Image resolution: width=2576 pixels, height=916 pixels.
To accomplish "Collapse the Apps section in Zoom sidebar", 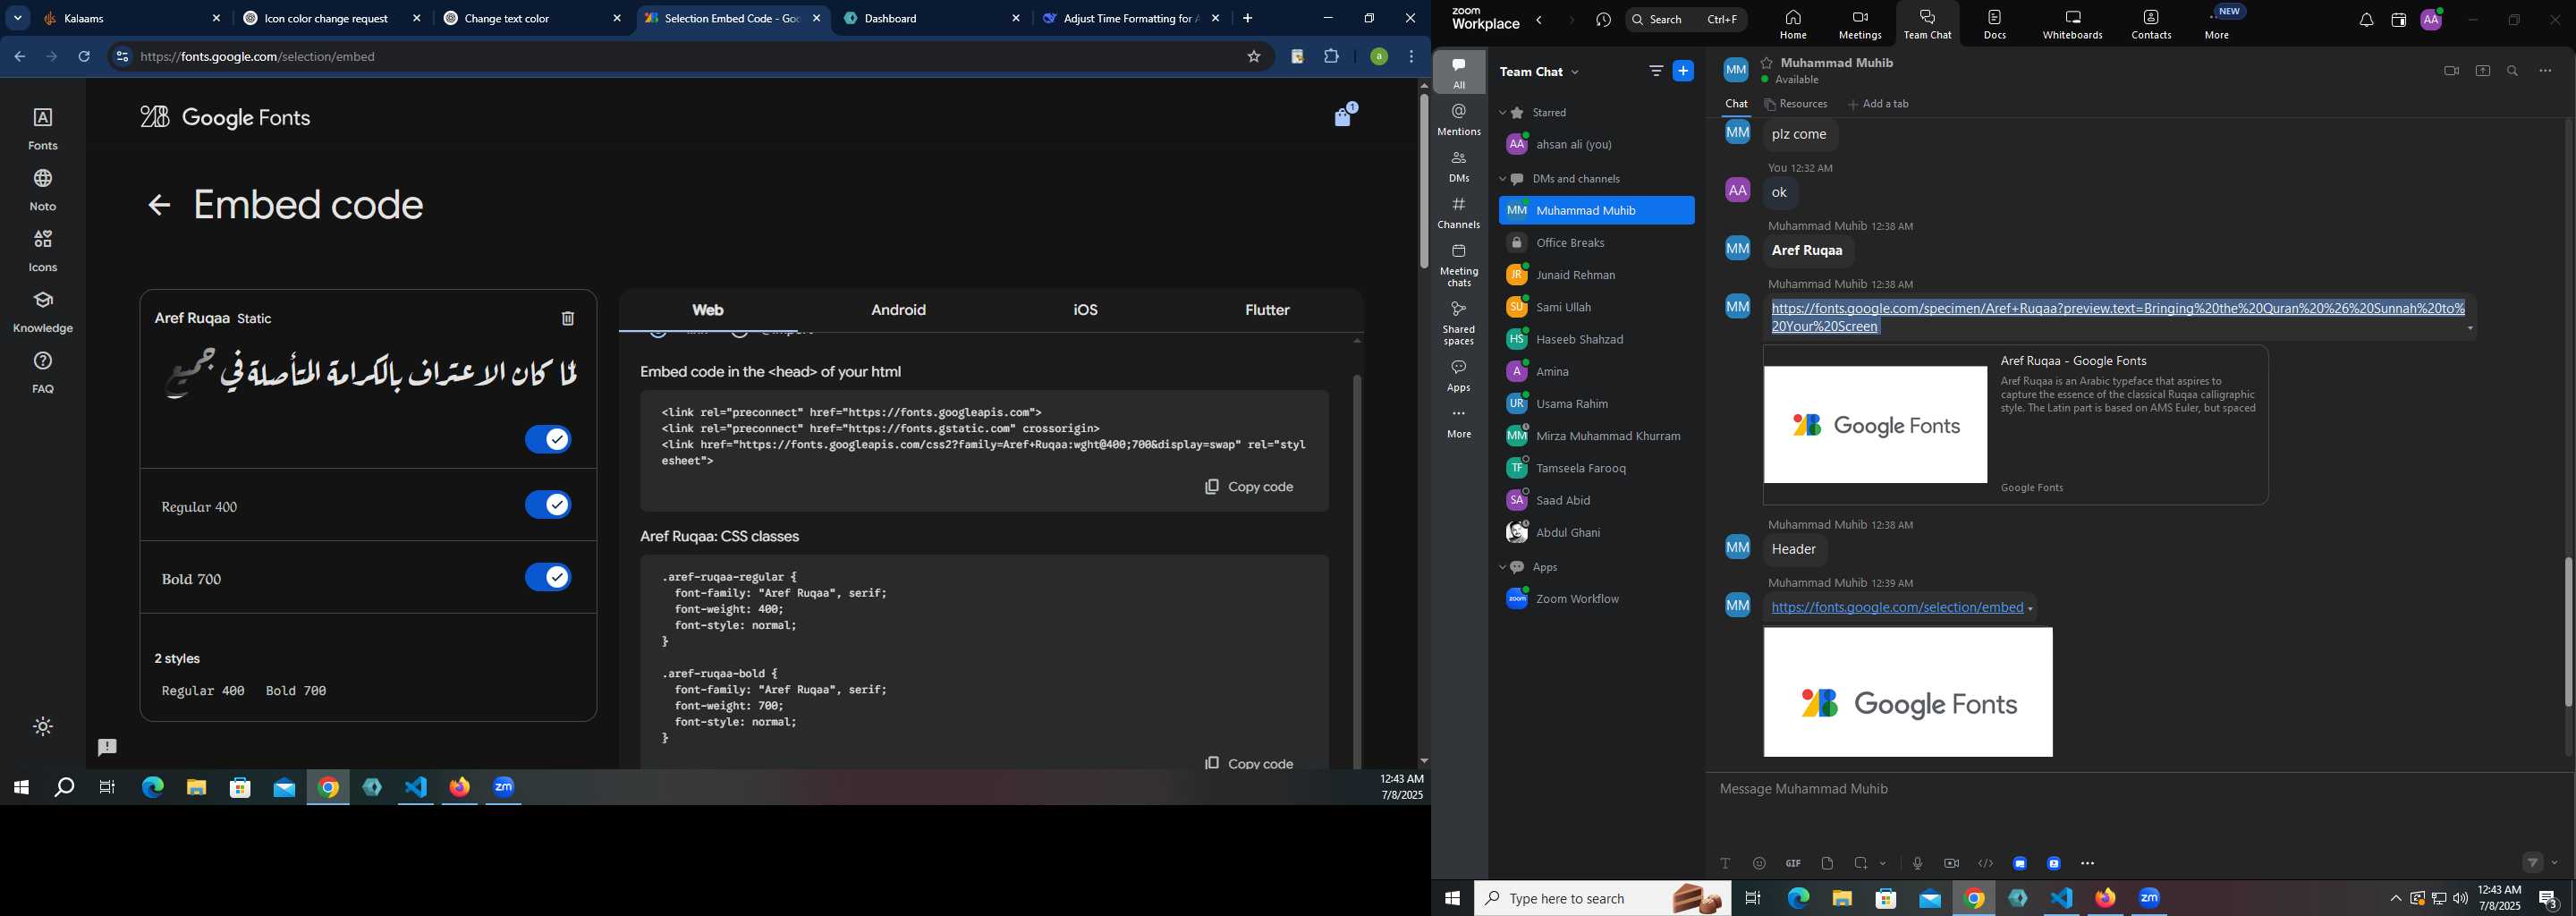I will tap(1502, 567).
